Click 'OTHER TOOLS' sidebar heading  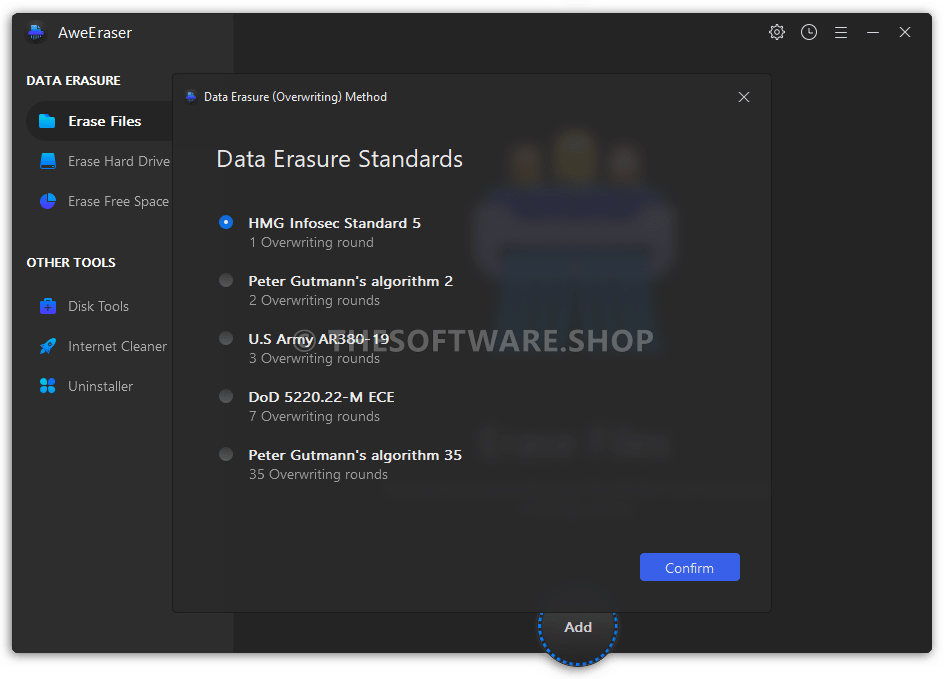pyautogui.click(x=71, y=262)
